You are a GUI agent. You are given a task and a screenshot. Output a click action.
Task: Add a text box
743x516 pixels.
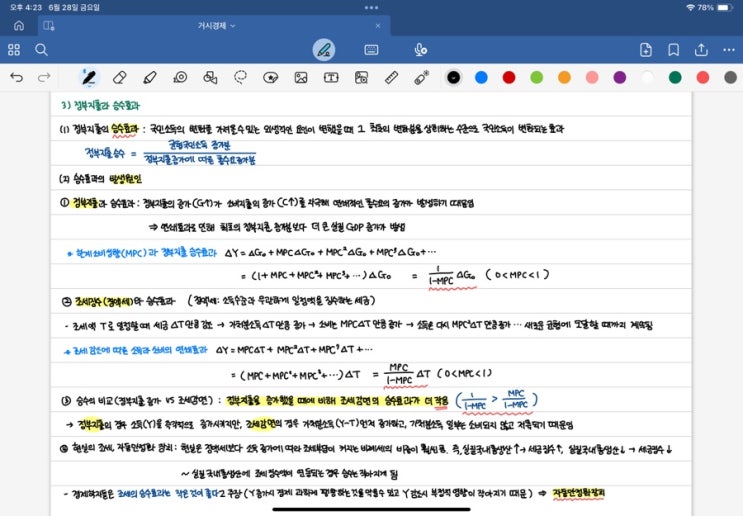[331, 77]
